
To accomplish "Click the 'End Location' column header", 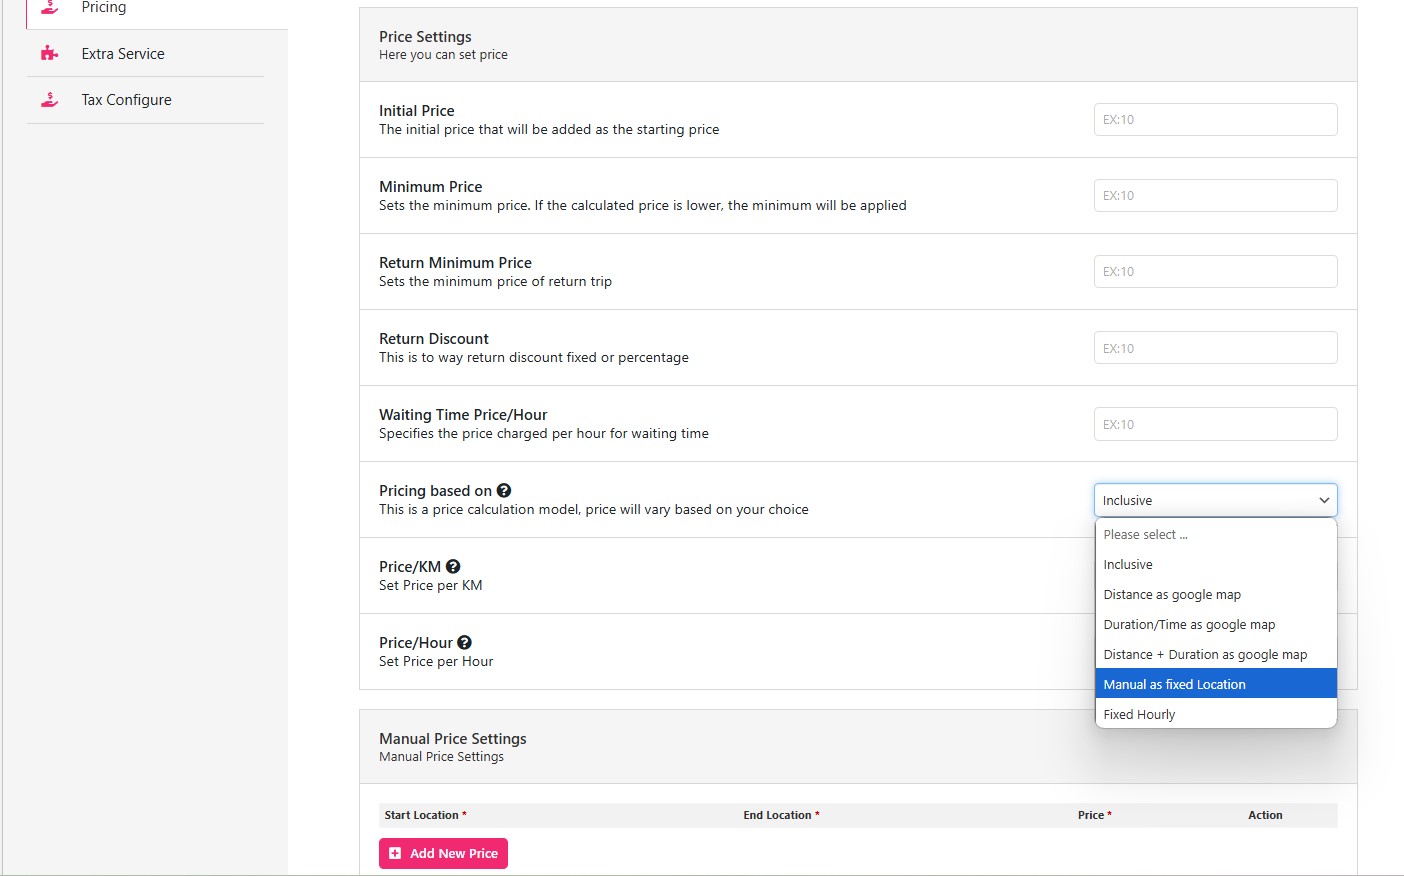I will pyautogui.click(x=781, y=815).
